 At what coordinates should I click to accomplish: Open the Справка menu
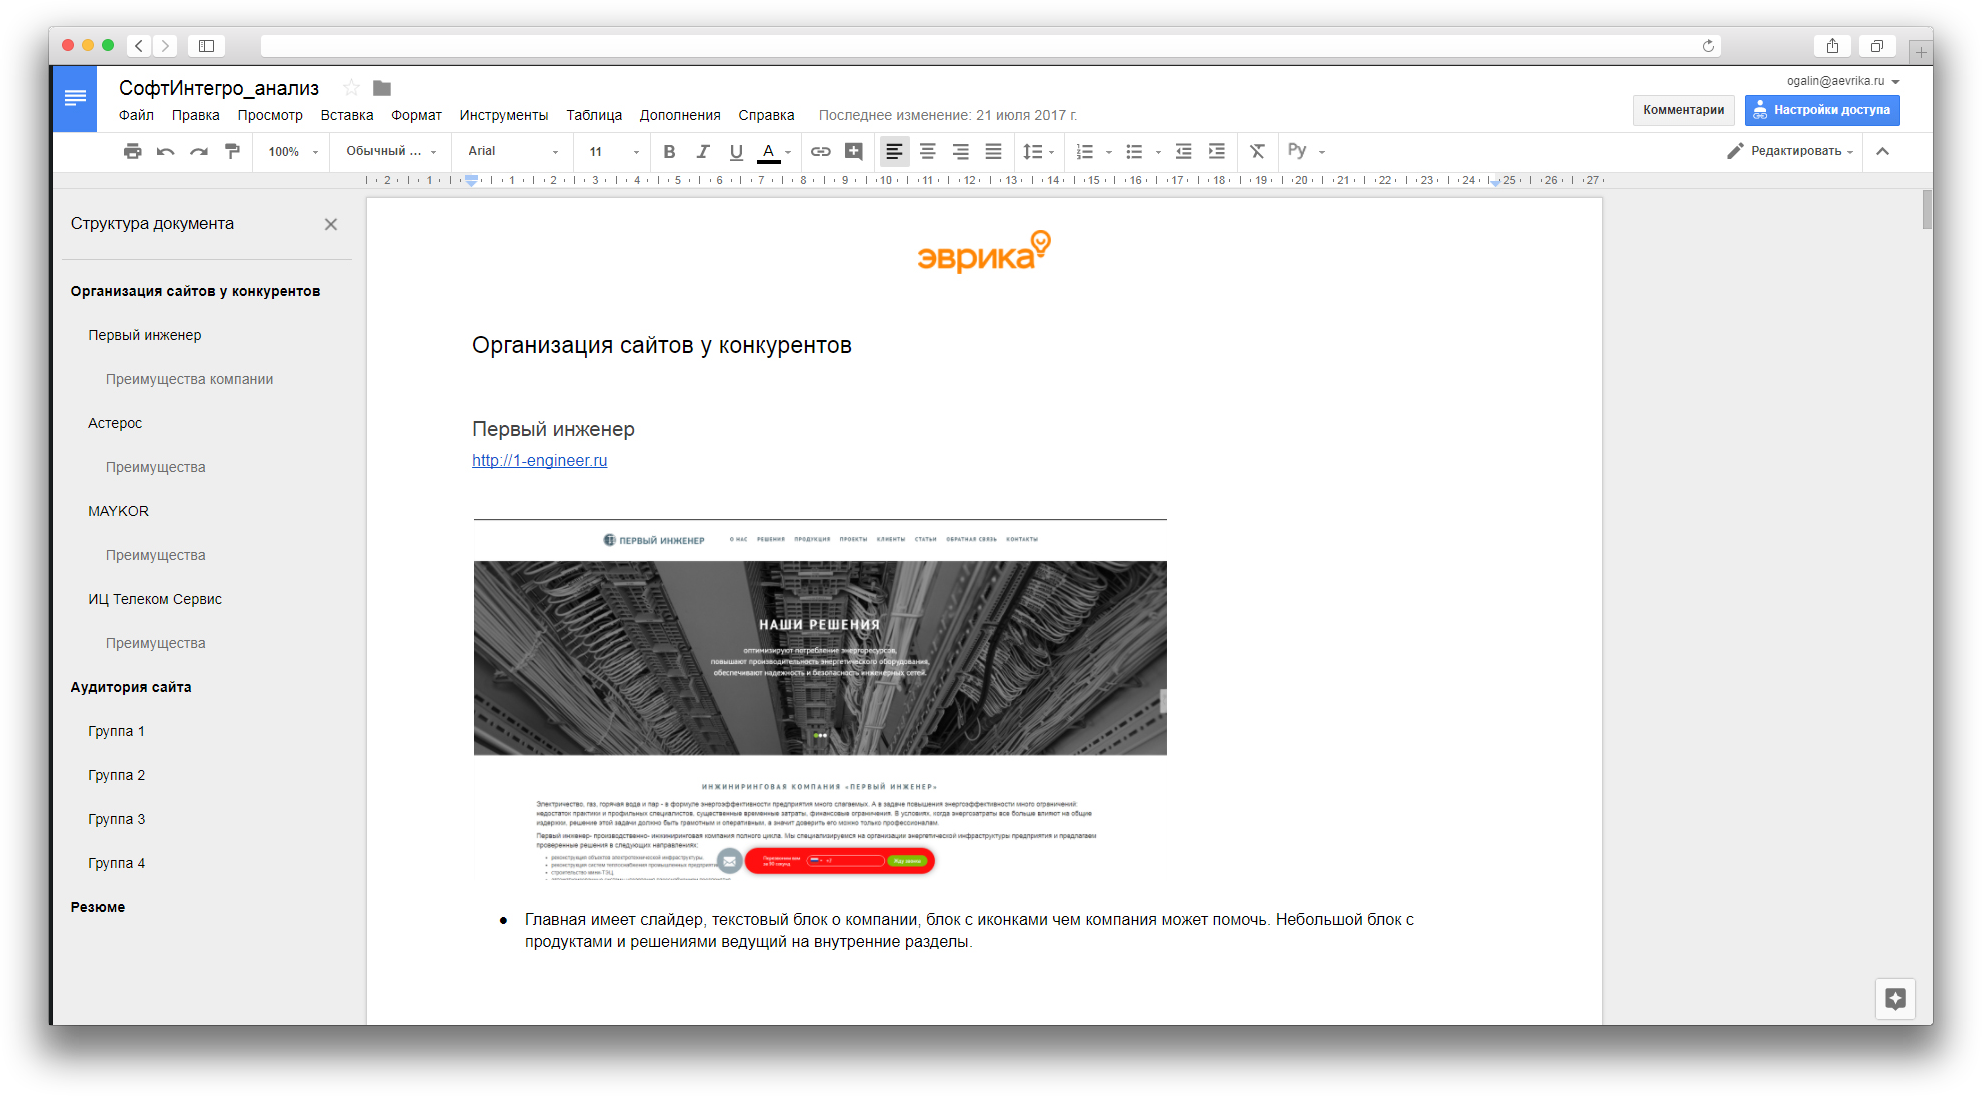pos(766,115)
